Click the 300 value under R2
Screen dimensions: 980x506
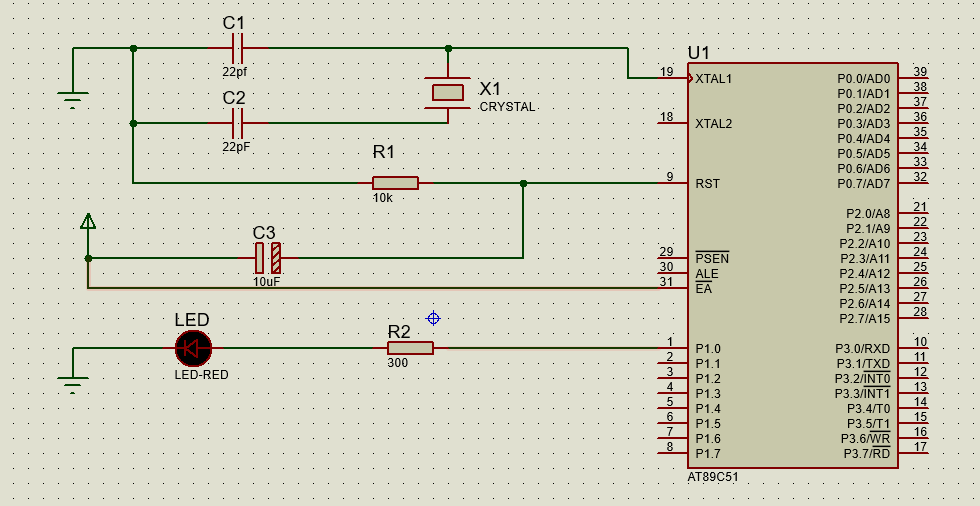click(398, 362)
